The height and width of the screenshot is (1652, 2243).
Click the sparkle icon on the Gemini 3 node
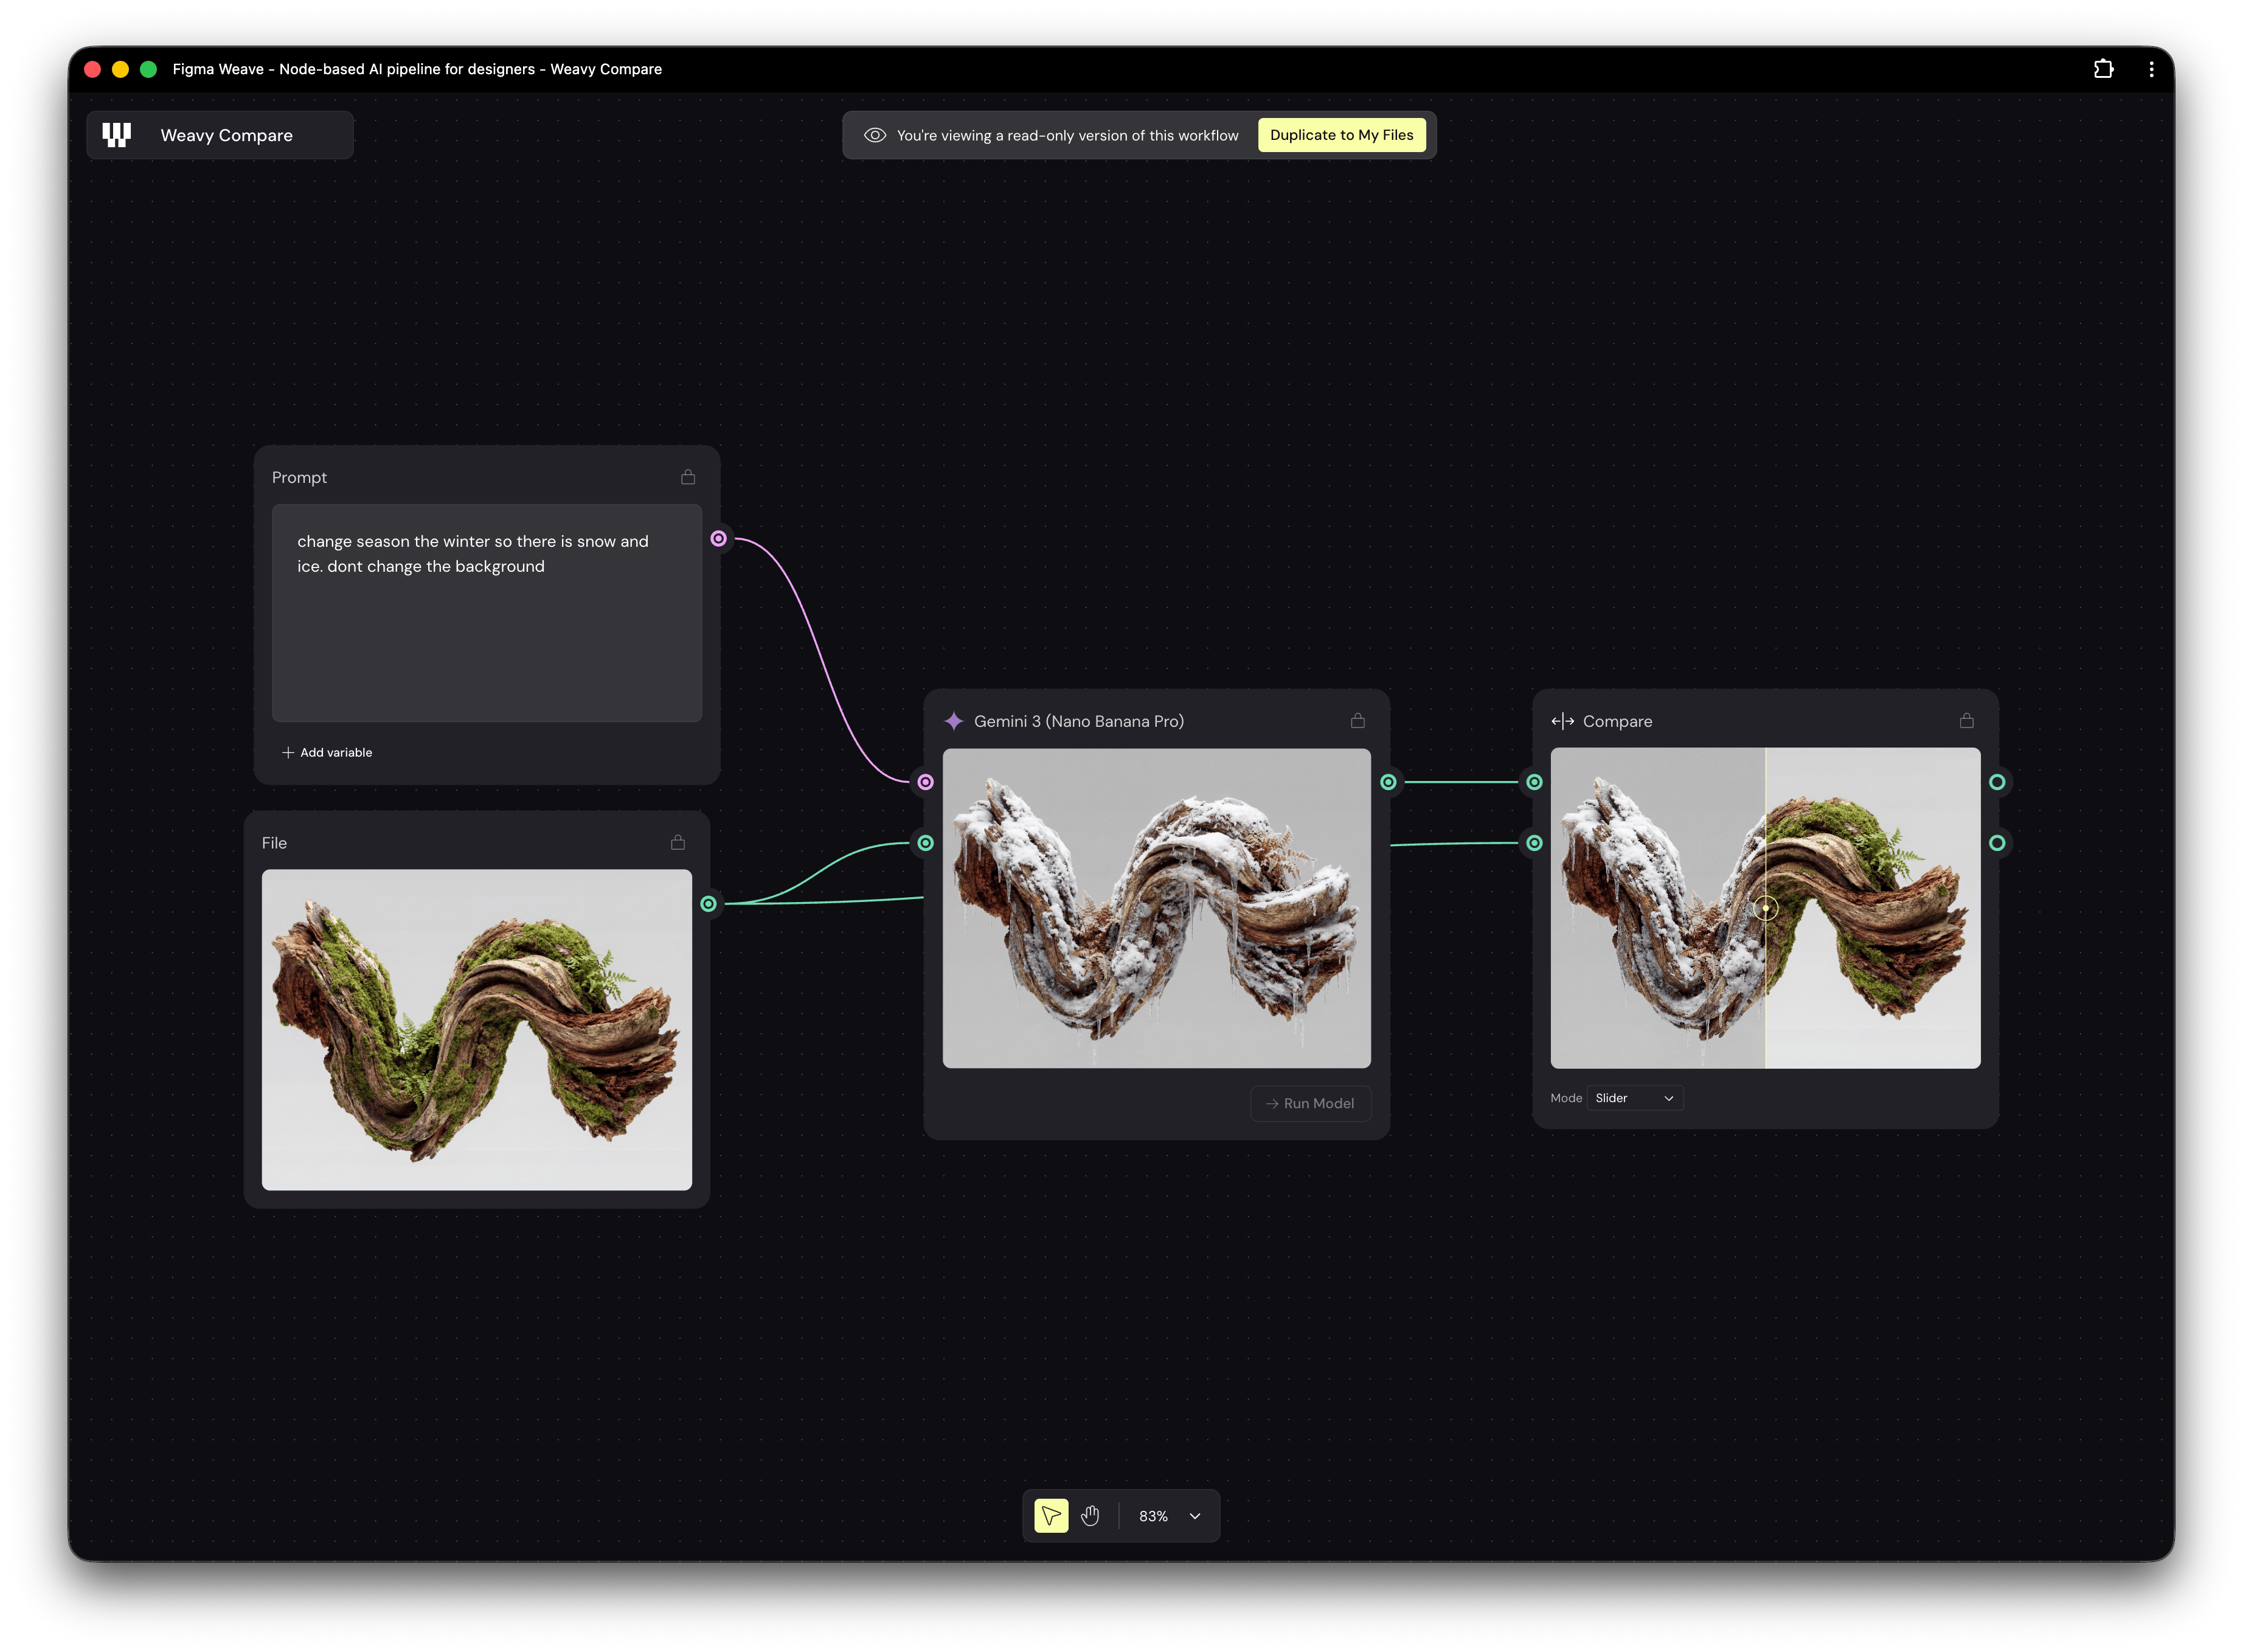954,720
